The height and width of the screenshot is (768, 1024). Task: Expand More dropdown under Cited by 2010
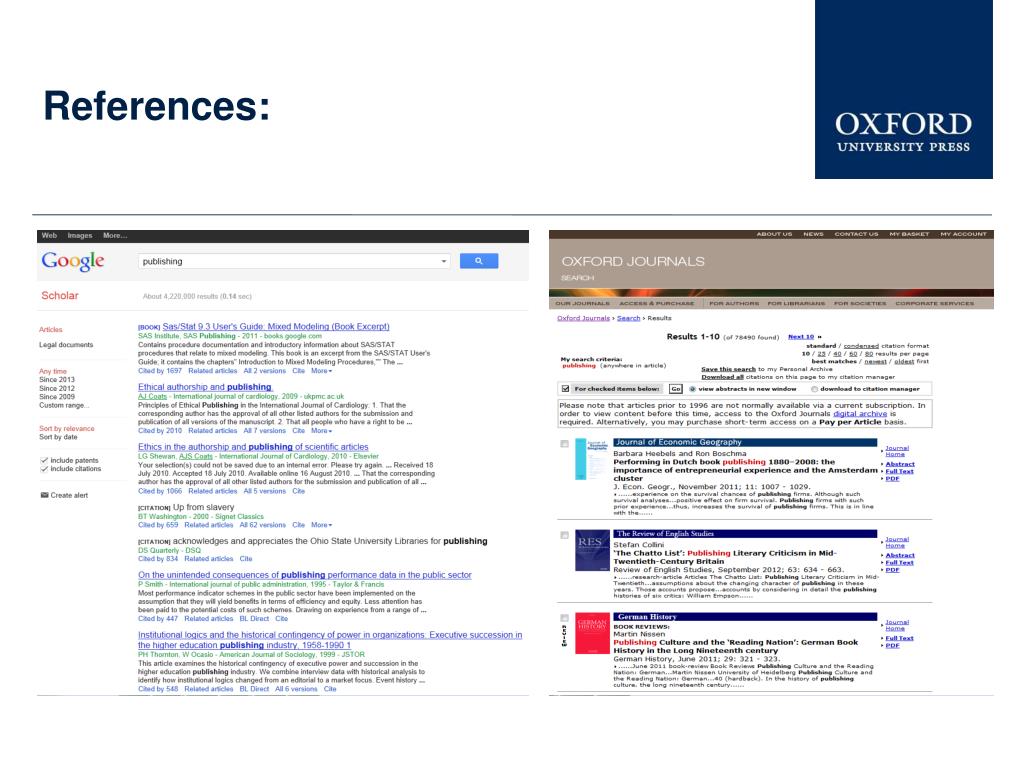pos(321,431)
